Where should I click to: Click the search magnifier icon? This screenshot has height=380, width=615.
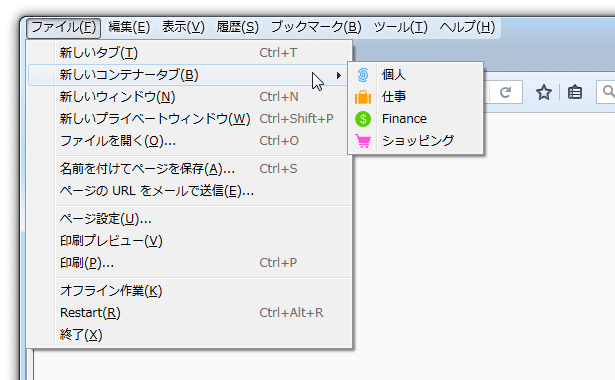coord(608,92)
